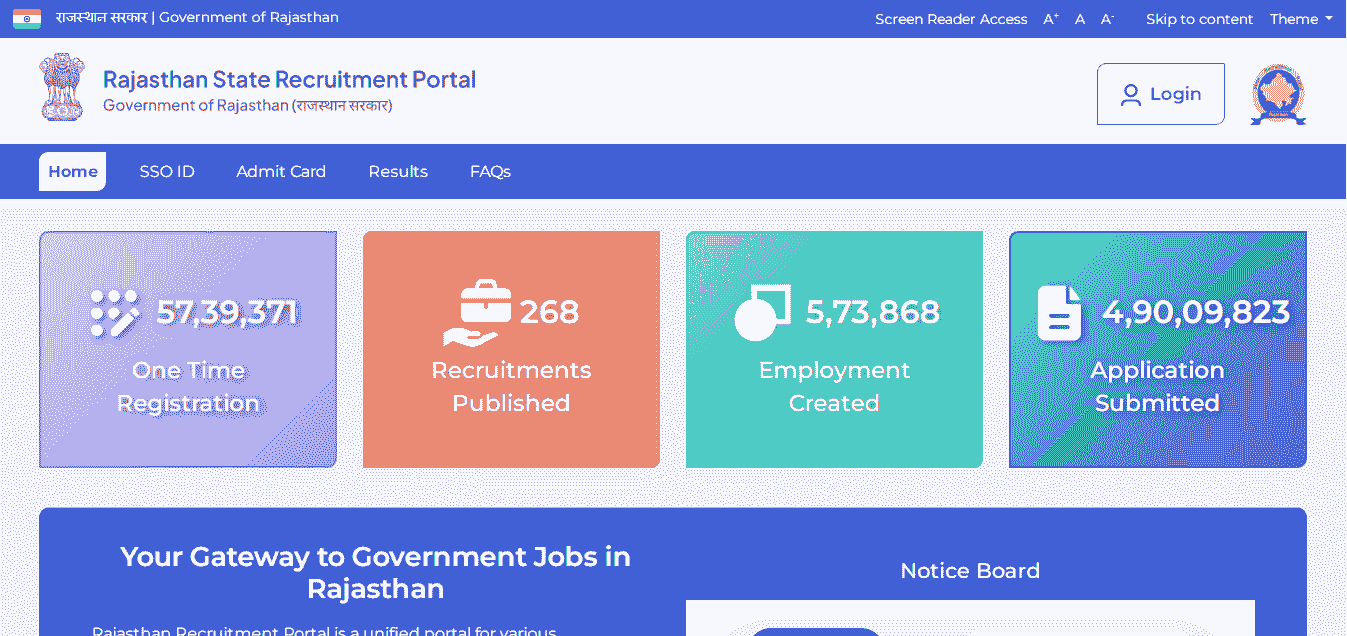Click the Login button

(x=1161, y=93)
